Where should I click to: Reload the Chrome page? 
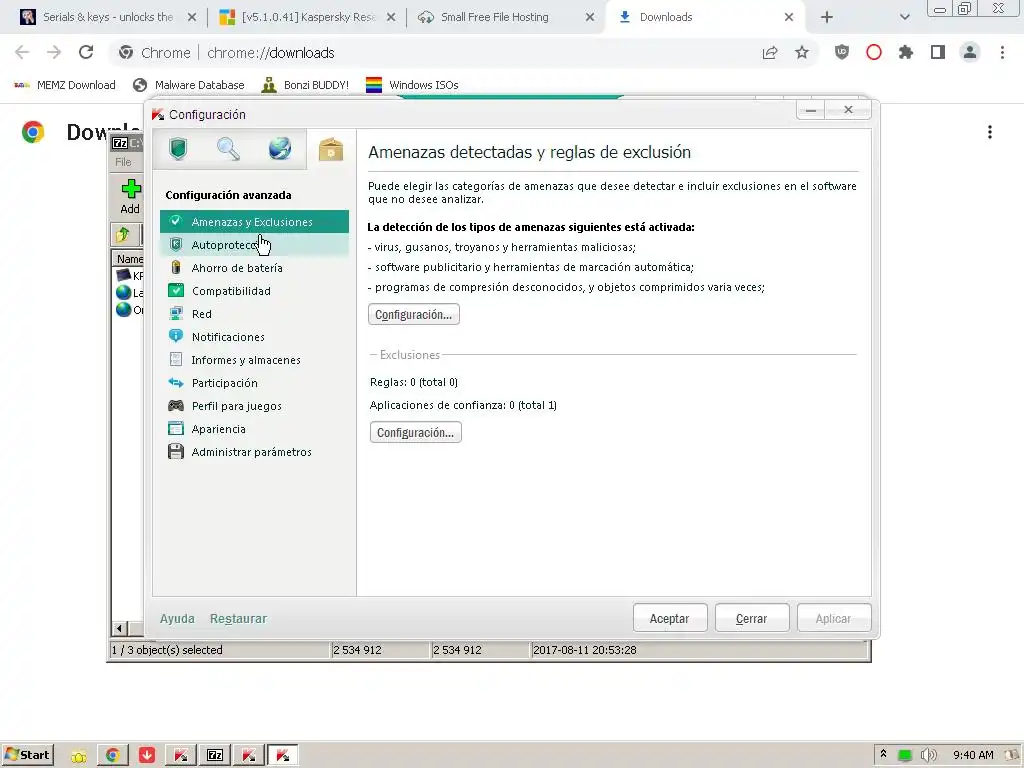click(x=86, y=52)
